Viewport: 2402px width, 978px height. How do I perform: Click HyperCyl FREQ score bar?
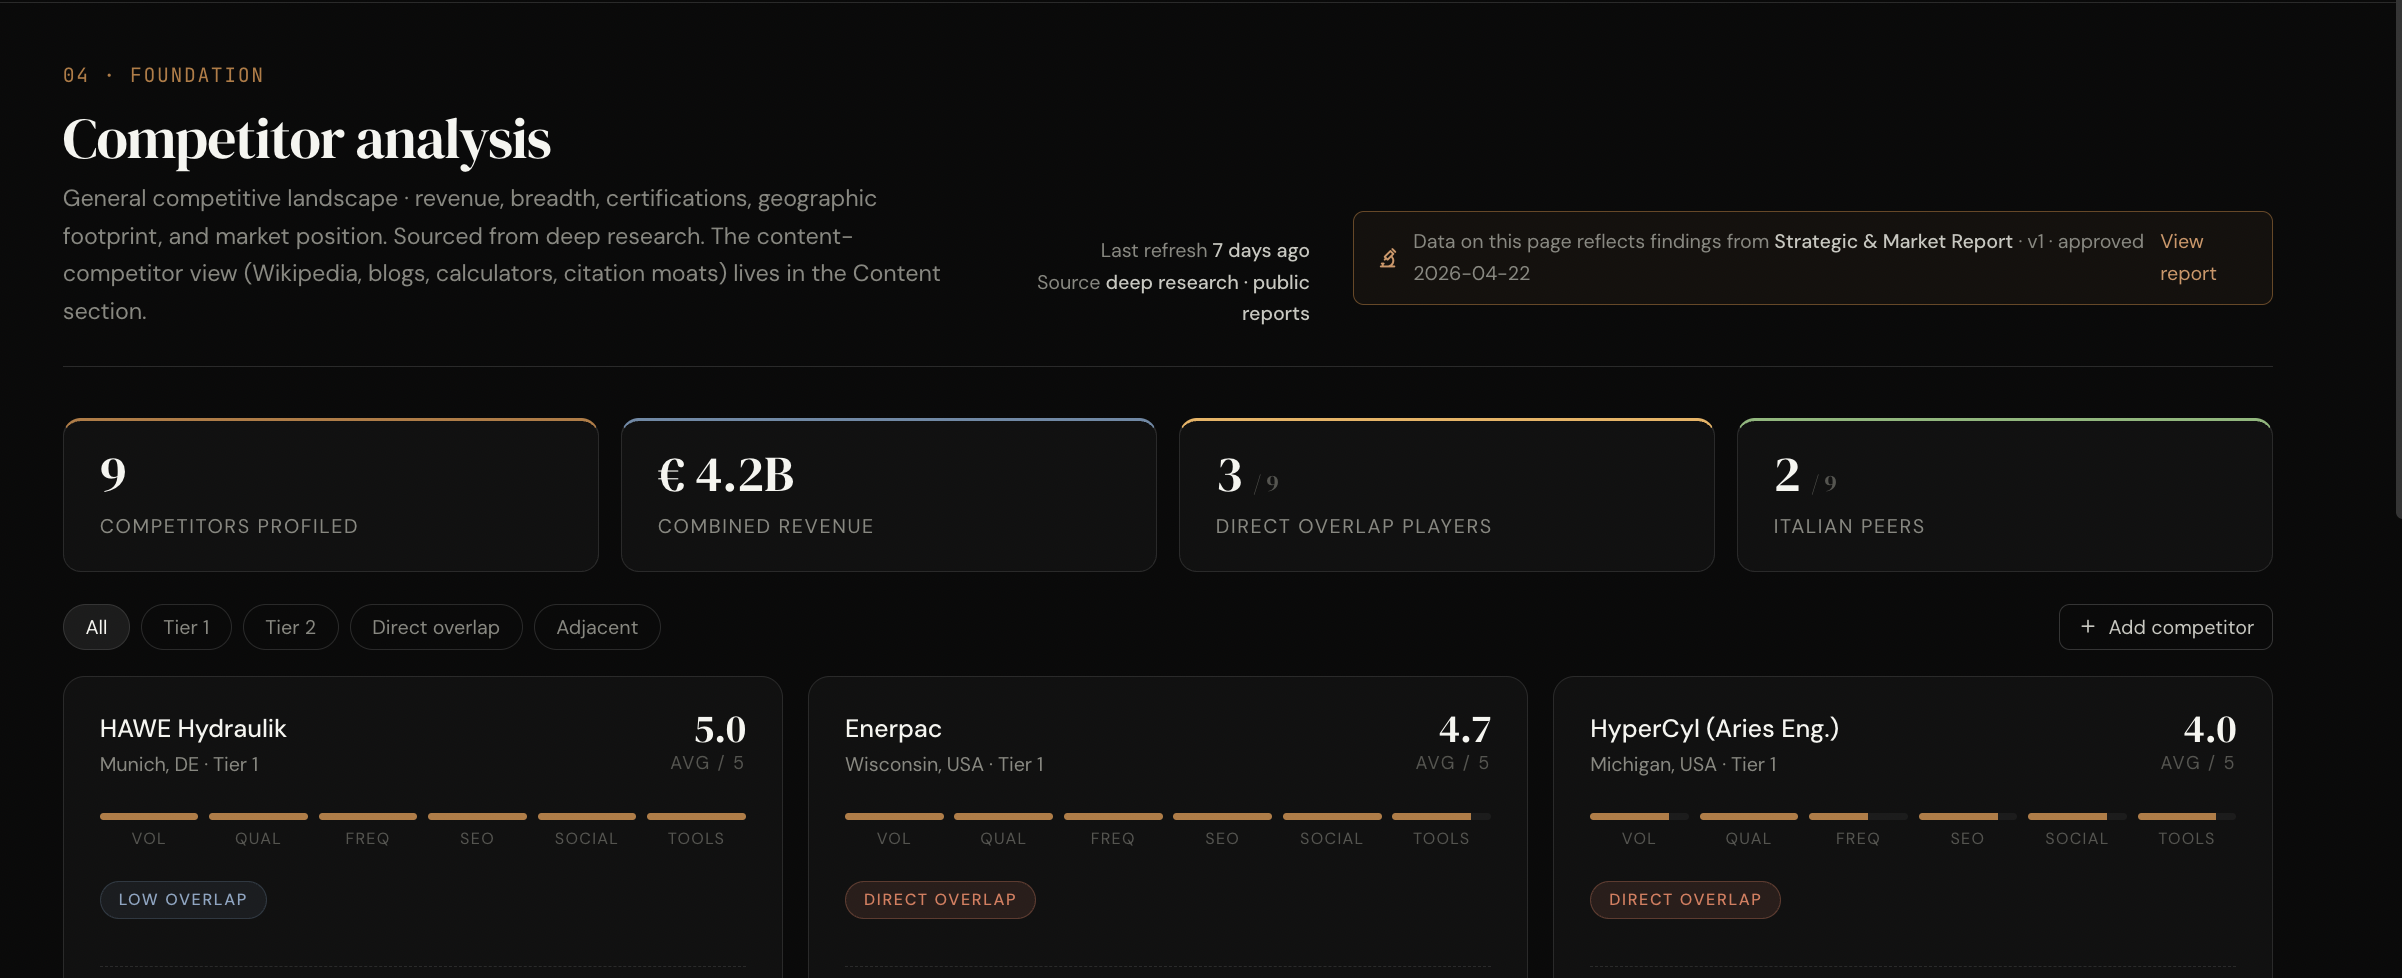pyautogui.click(x=1858, y=817)
